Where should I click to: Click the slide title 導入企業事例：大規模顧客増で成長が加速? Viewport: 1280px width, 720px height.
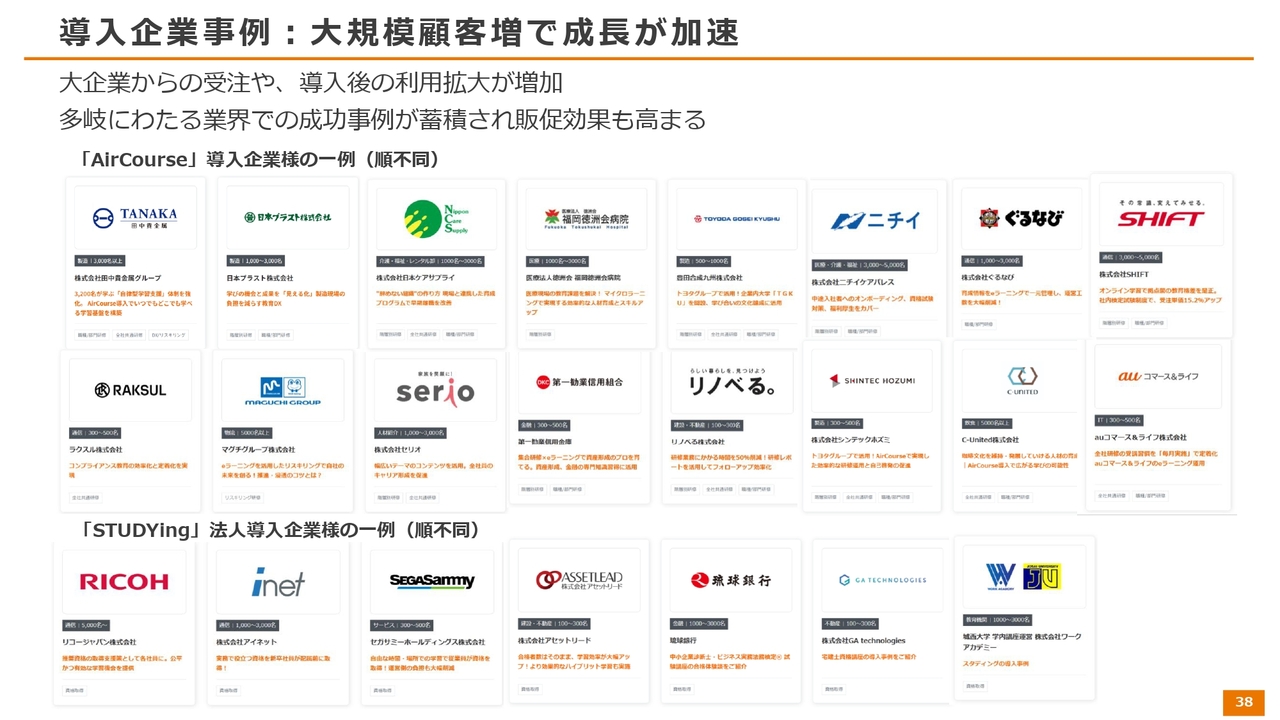pyautogui.click(x=399, y=32)
